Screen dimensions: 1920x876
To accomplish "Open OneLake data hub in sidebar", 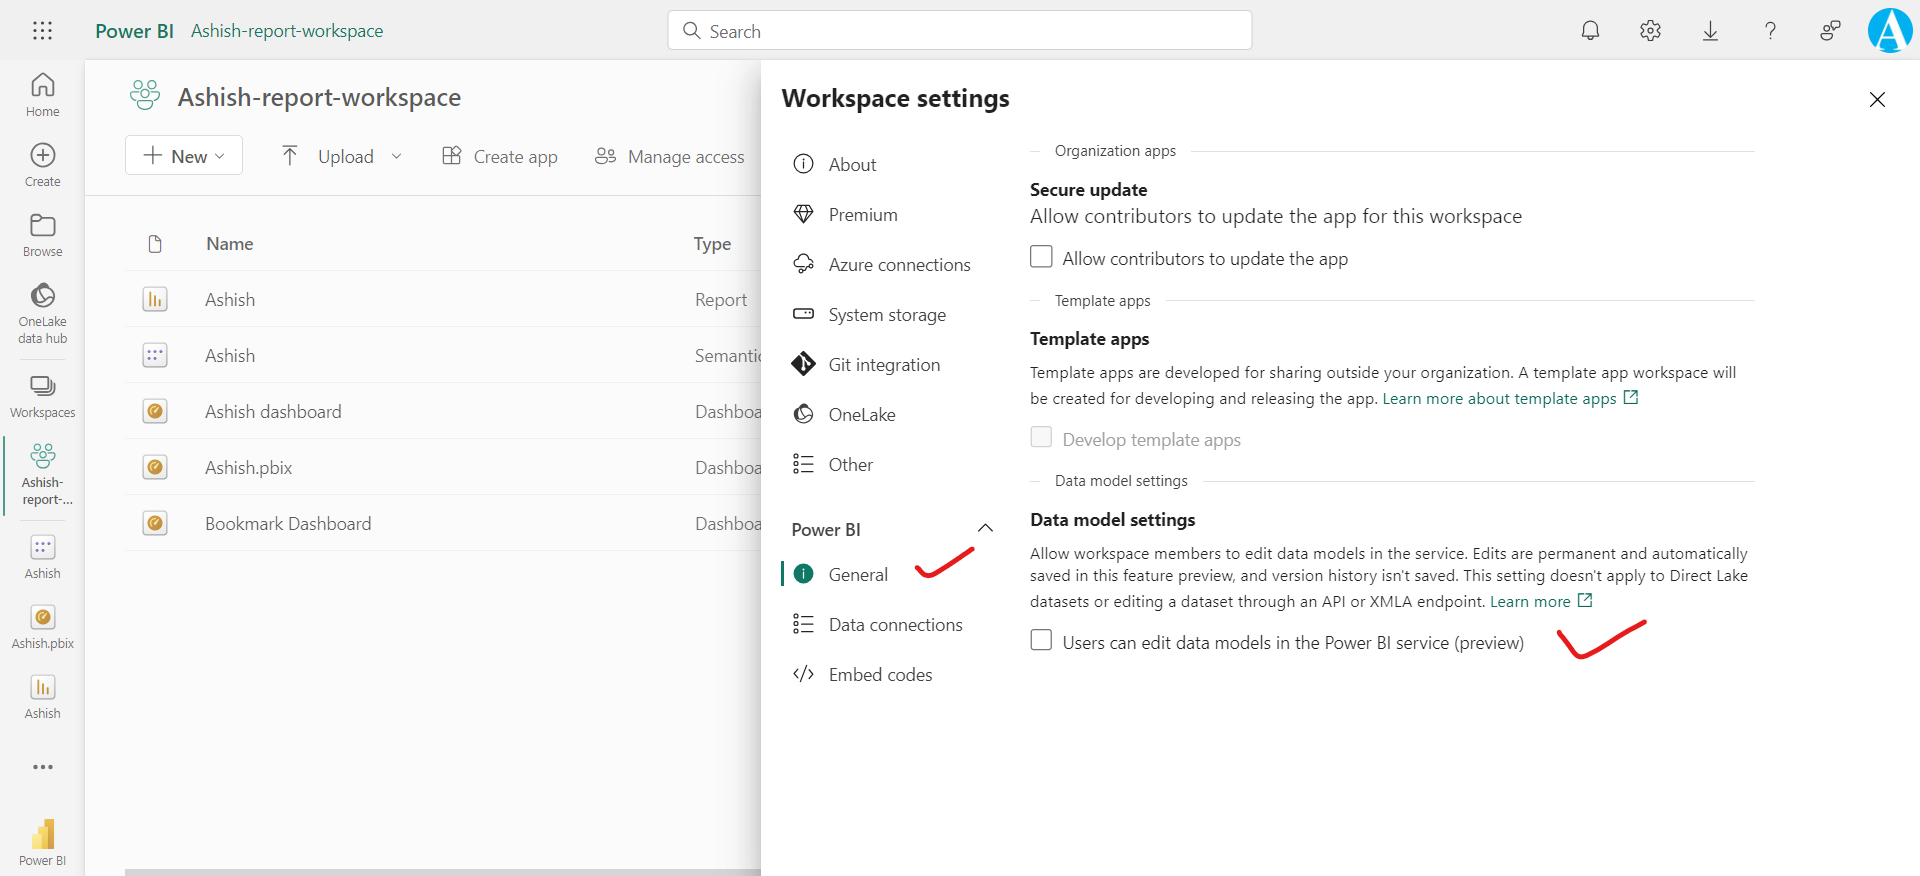I will click(43, 312).
